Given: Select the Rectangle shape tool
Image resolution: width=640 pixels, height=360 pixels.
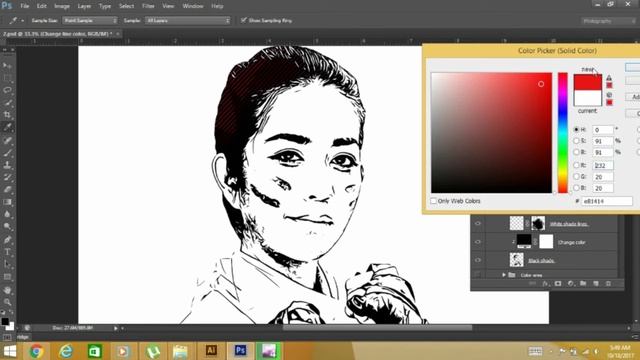Looking at the screenshot, I should click(x=7, y=277).
